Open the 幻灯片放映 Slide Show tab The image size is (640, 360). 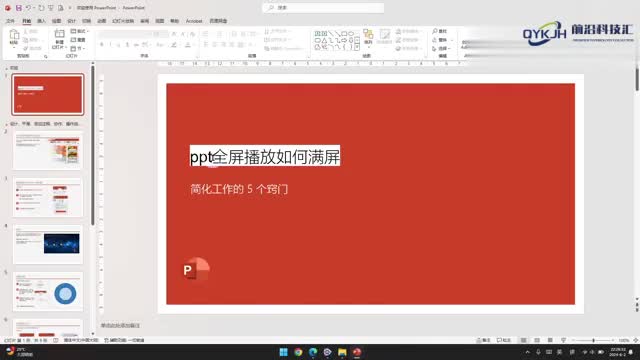pos(123,21)
